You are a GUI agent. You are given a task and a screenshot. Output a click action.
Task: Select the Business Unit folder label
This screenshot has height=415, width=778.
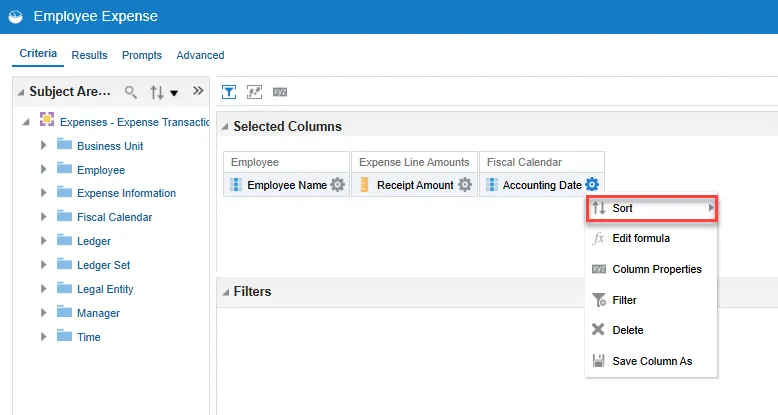click(x=110, y=146)
